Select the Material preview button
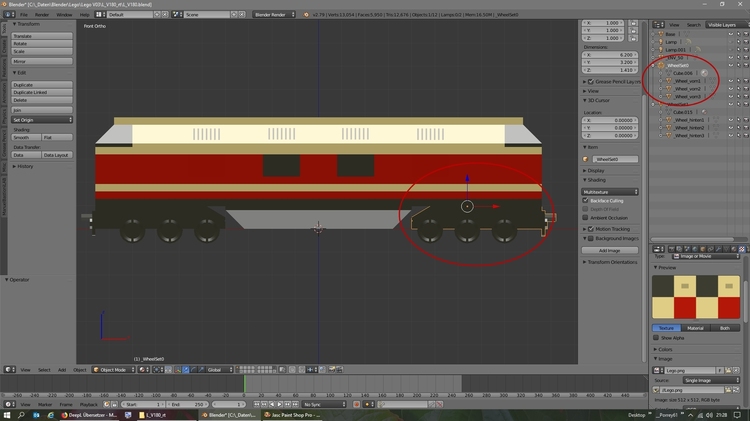Screen dimensions: 750x421 [x=695, y=328]
